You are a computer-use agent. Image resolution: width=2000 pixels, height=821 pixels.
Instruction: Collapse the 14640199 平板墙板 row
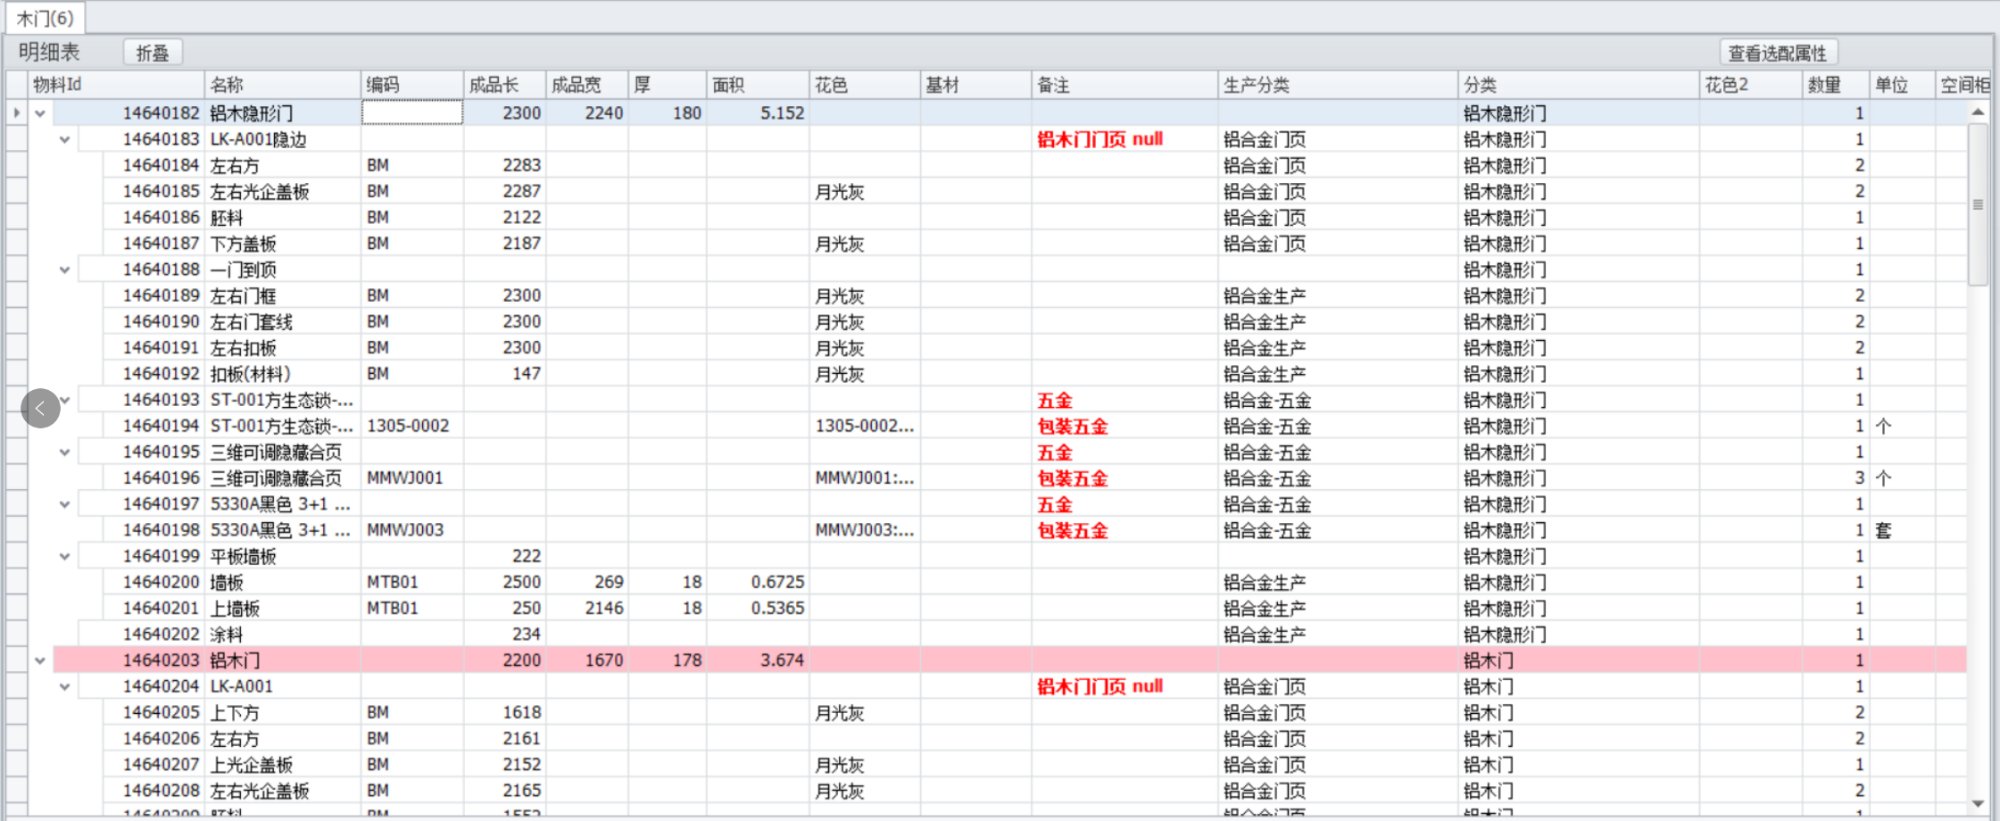pyautogui.click(x=65, y=556)
